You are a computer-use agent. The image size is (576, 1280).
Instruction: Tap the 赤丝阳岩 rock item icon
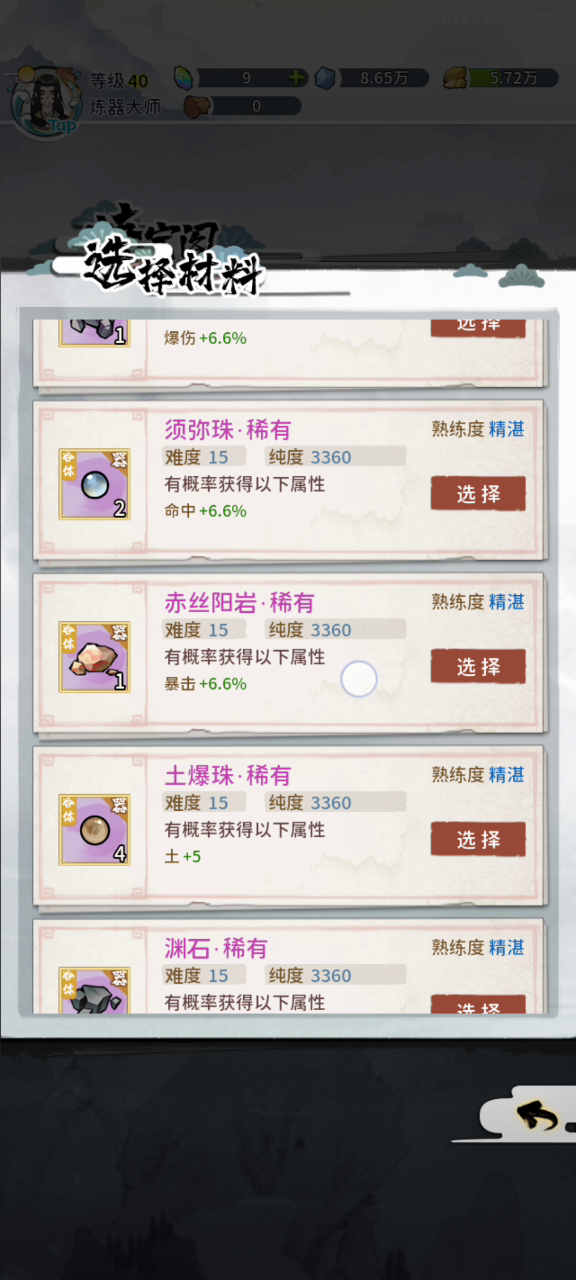[94, 657]
